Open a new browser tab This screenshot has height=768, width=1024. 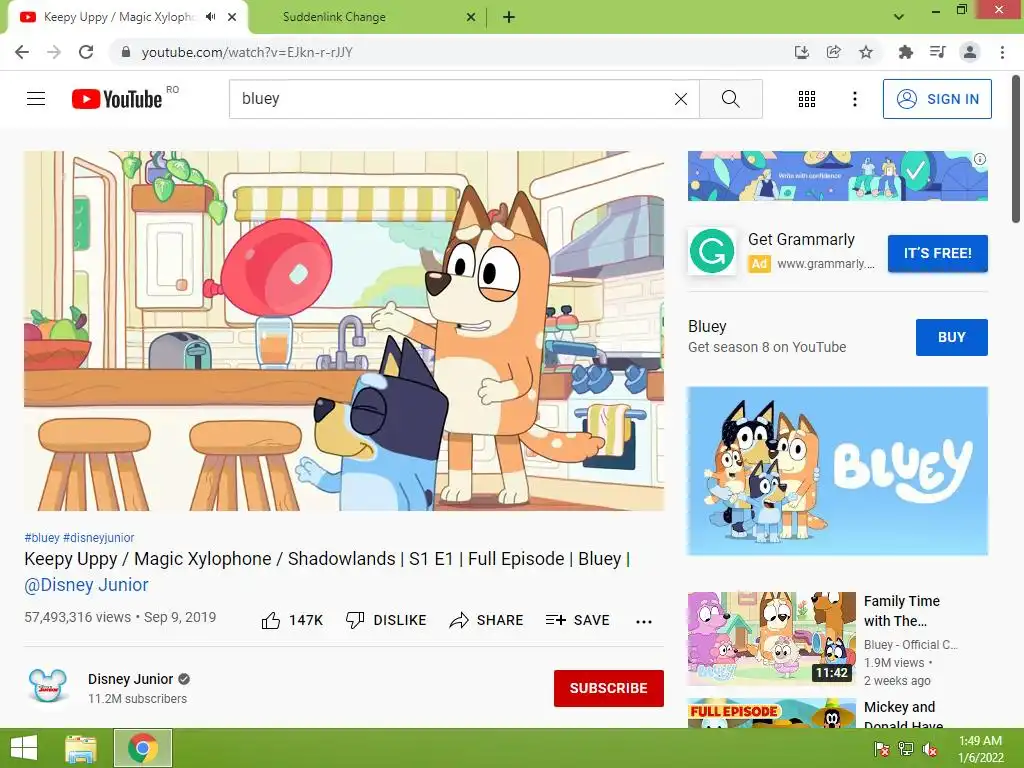[x=509, y=17]
